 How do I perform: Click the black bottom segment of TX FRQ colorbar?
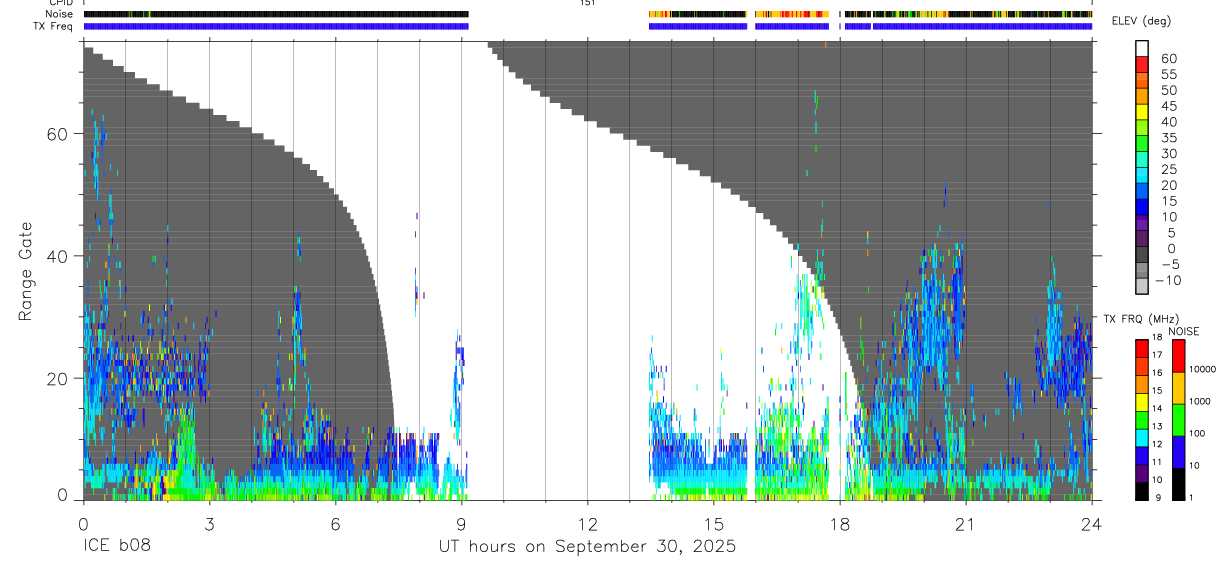click(1141, 491)
